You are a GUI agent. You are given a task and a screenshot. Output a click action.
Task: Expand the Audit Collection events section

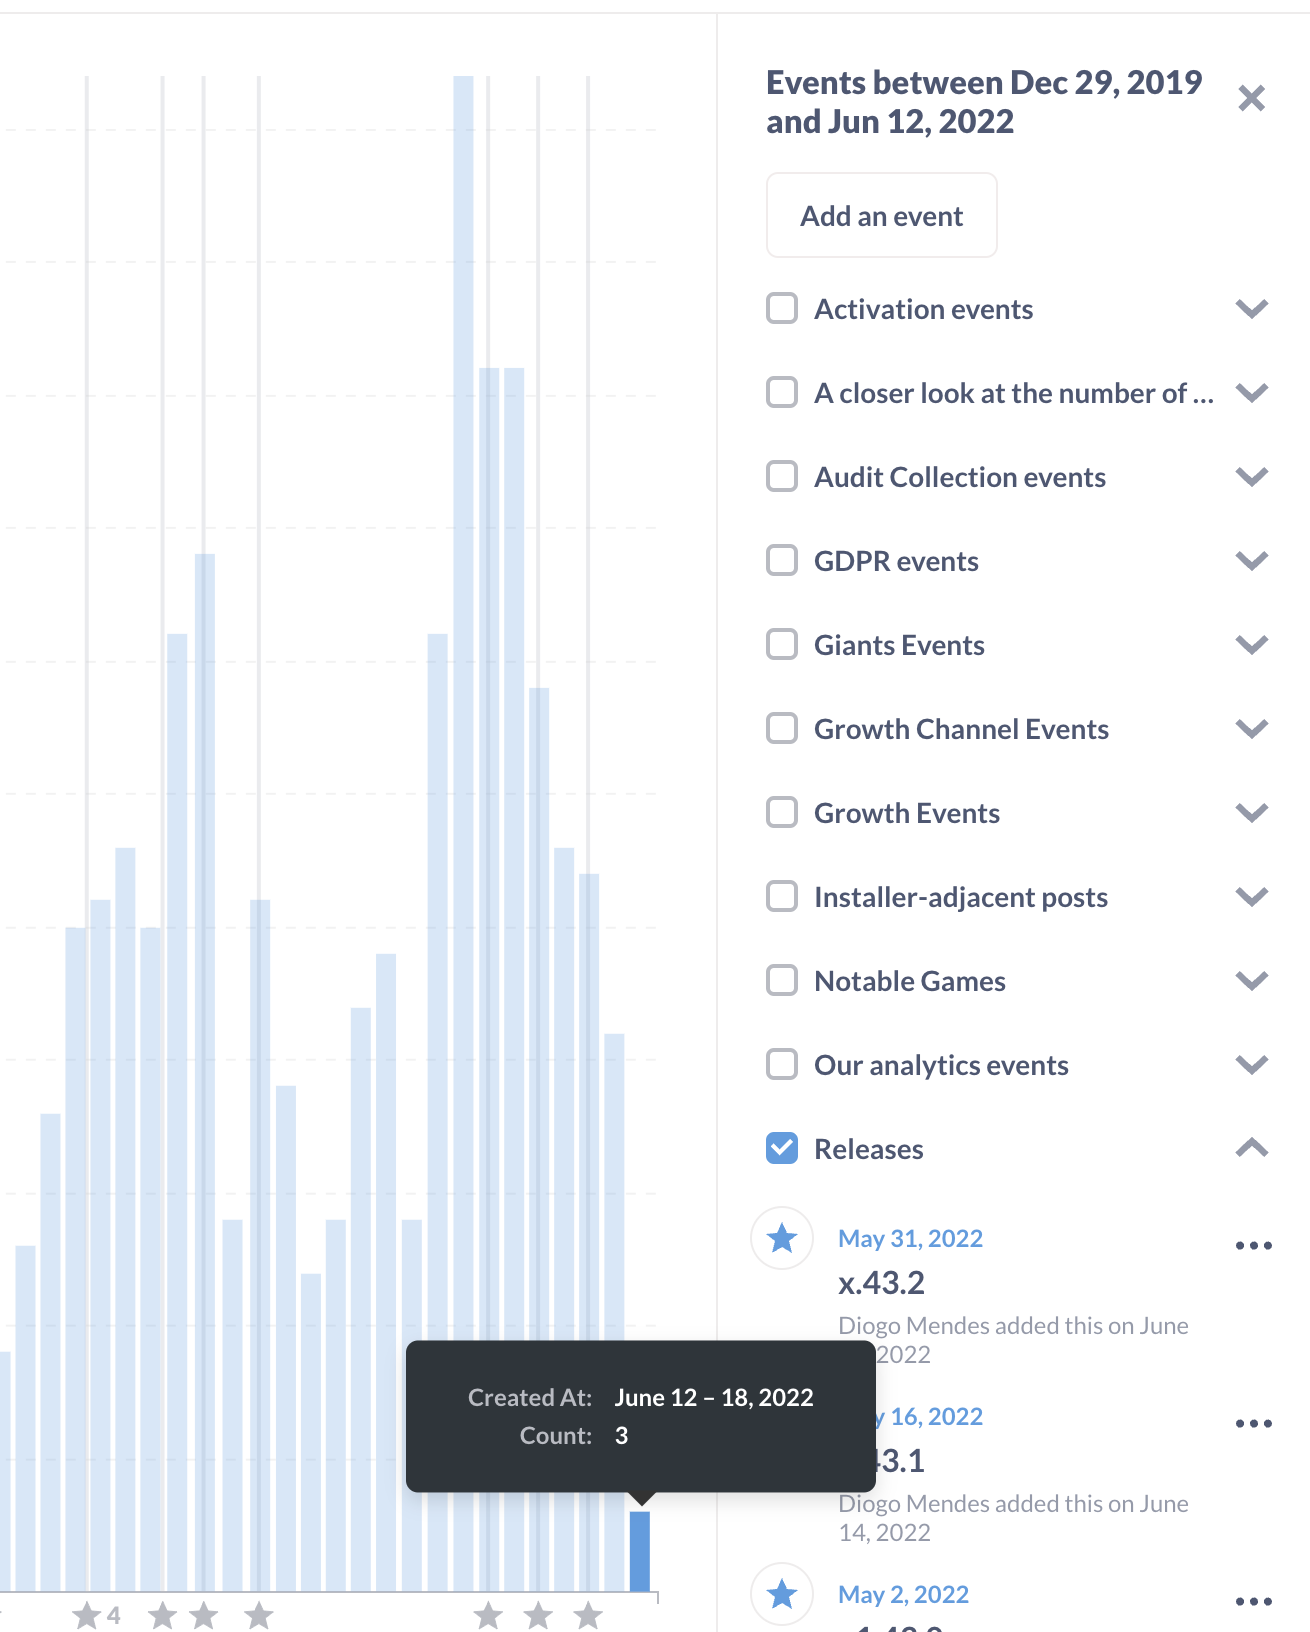1251,477
